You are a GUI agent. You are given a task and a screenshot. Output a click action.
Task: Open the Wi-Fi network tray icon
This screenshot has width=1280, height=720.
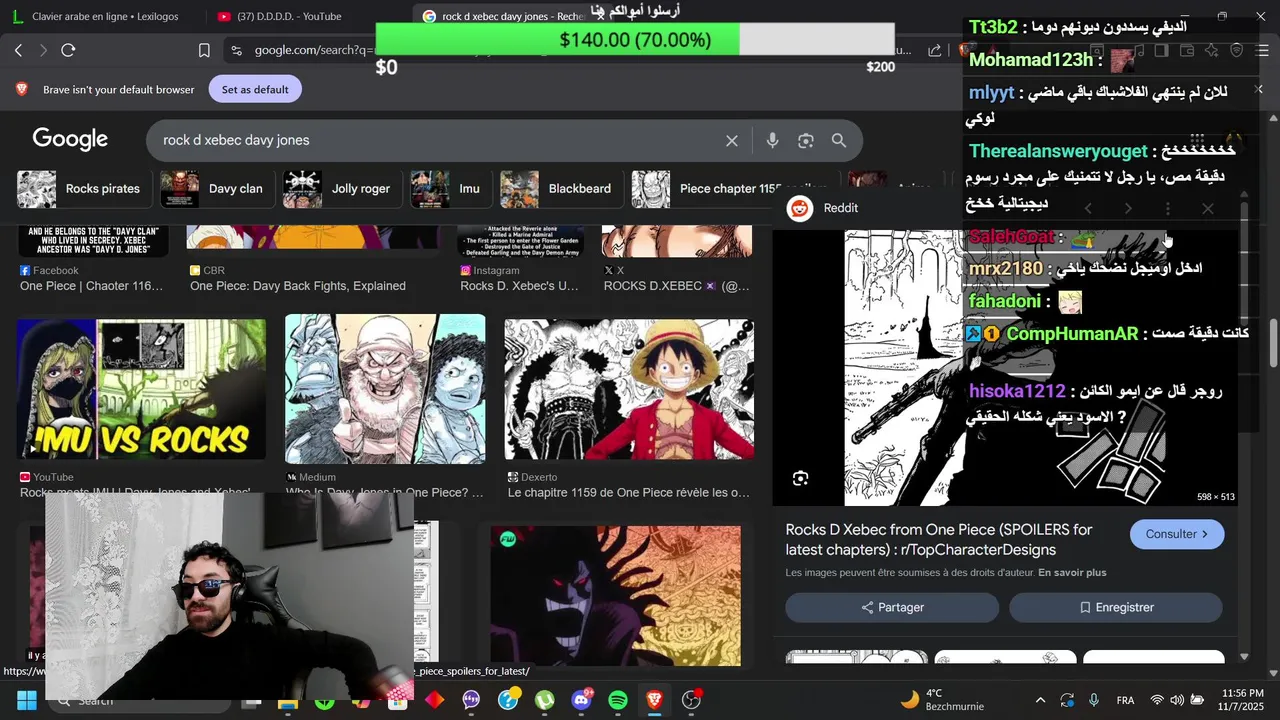(1157, 700)
